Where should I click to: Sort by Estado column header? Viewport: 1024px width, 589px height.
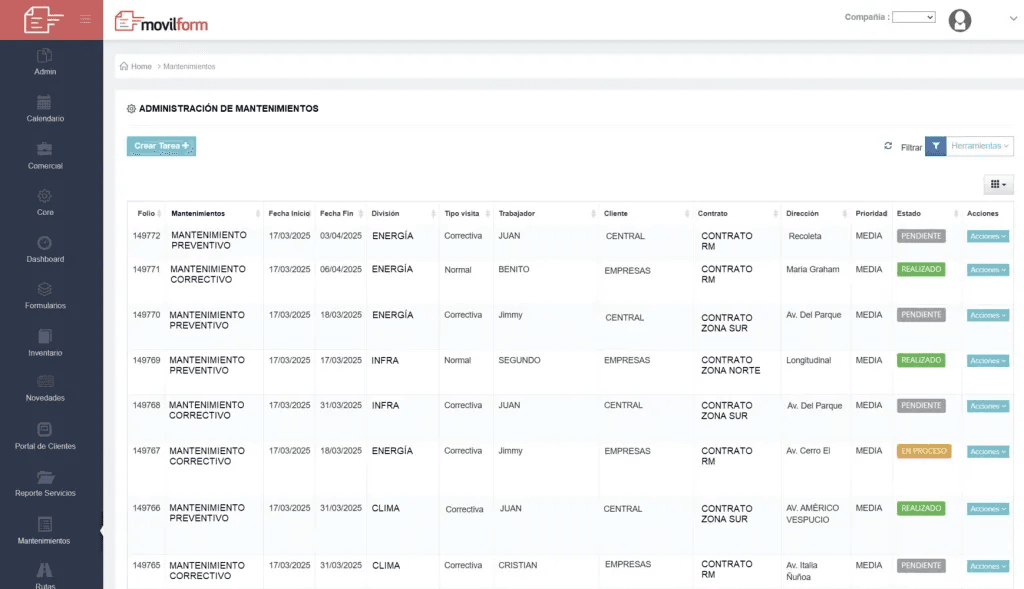point(926,214)
